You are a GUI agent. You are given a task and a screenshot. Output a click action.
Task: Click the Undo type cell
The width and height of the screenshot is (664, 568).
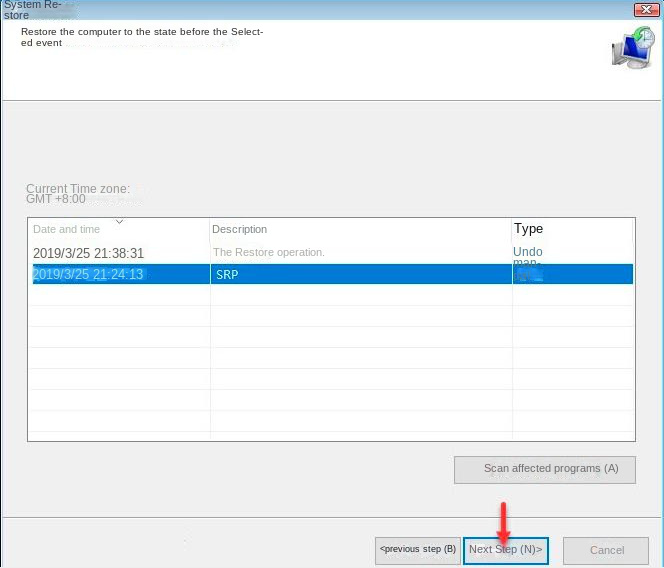[x=528, y=252]
